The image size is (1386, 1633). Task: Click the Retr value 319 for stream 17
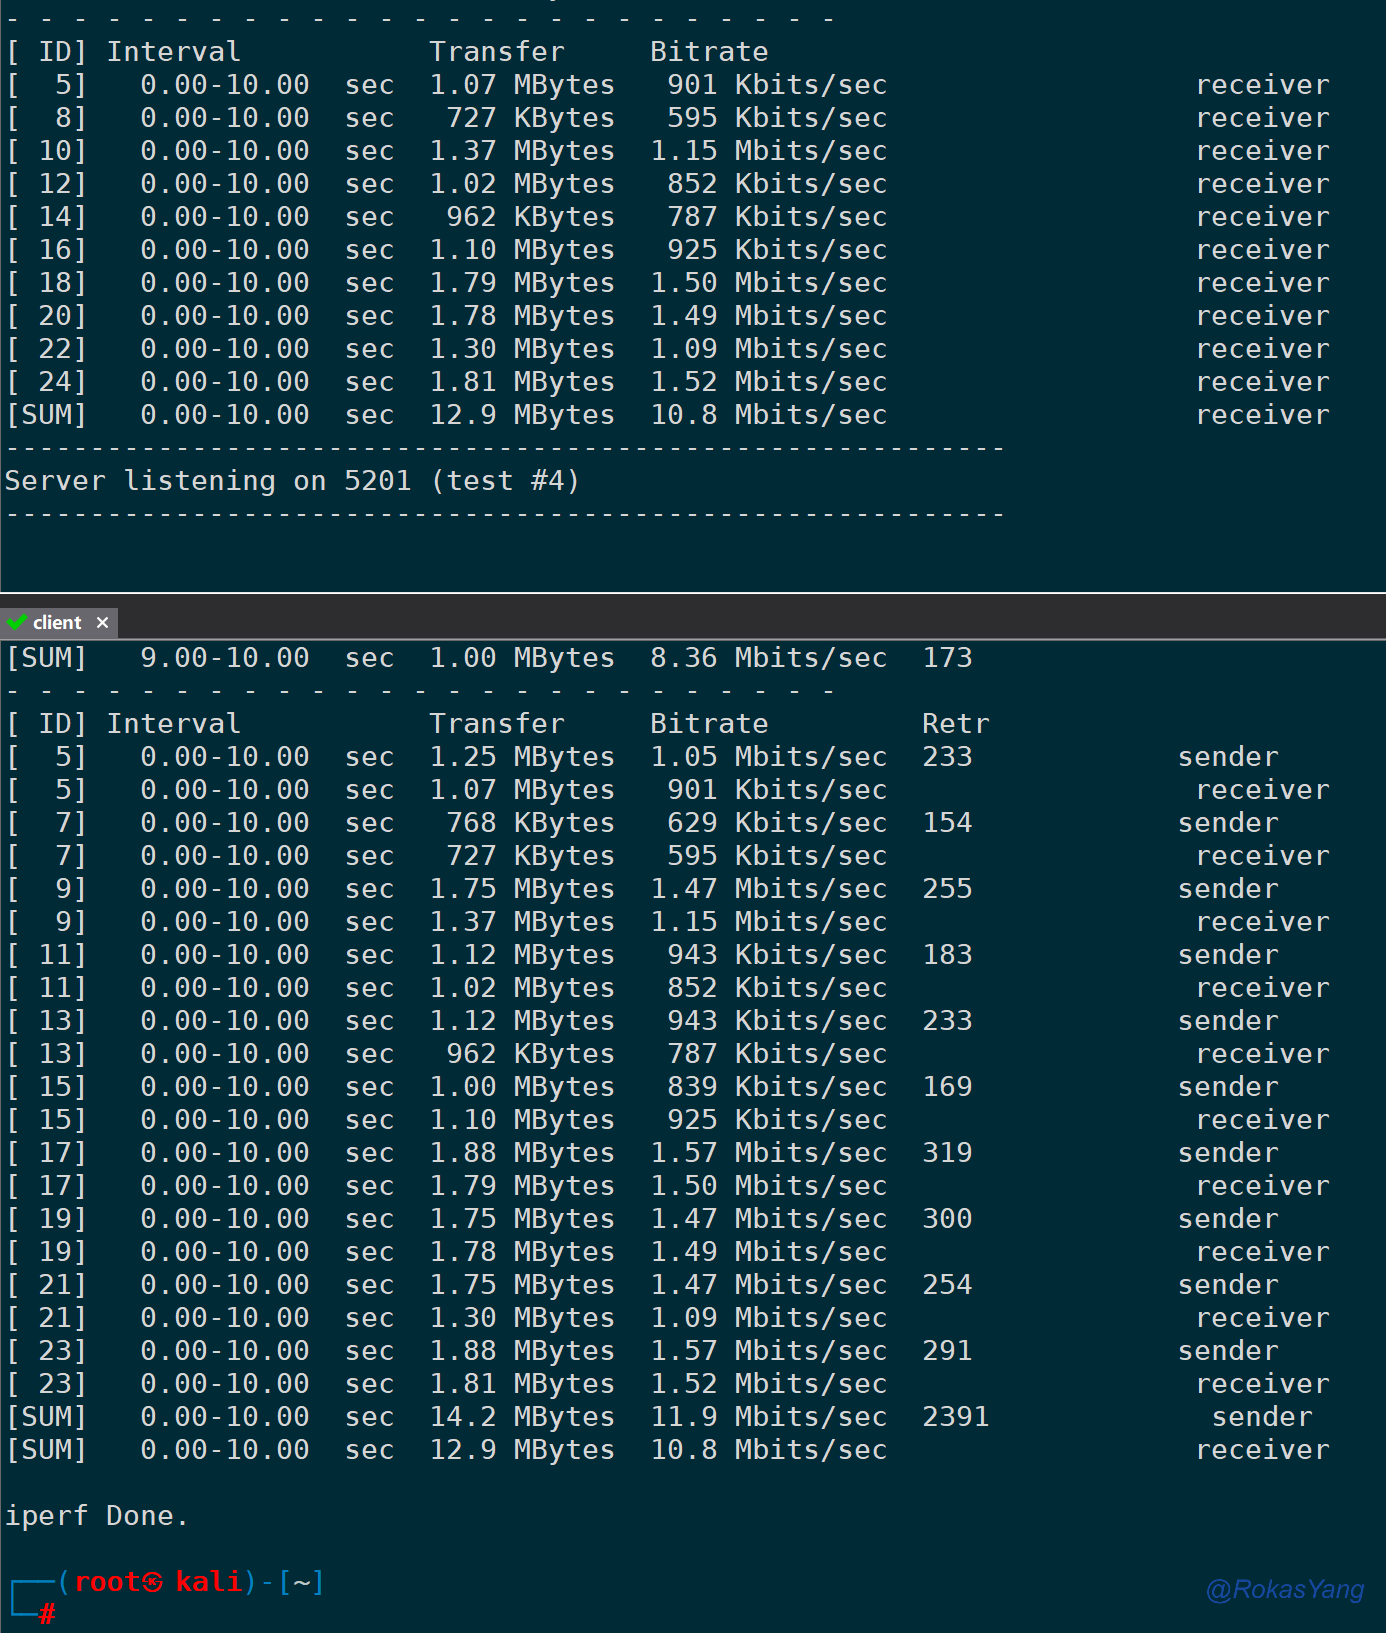pos(947,1153)
